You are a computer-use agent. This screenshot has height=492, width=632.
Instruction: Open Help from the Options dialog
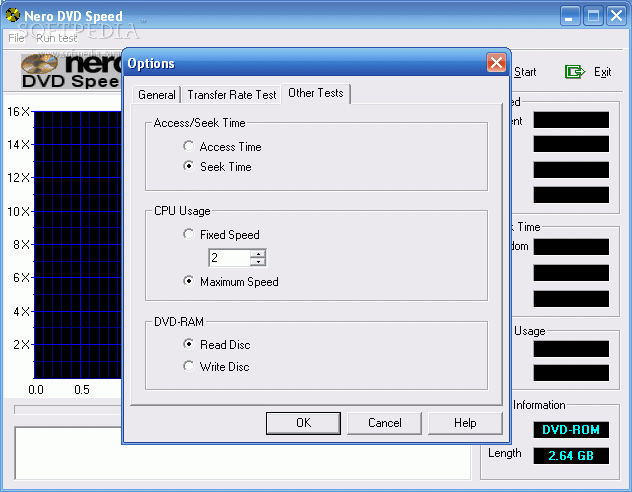coord(465,423)
